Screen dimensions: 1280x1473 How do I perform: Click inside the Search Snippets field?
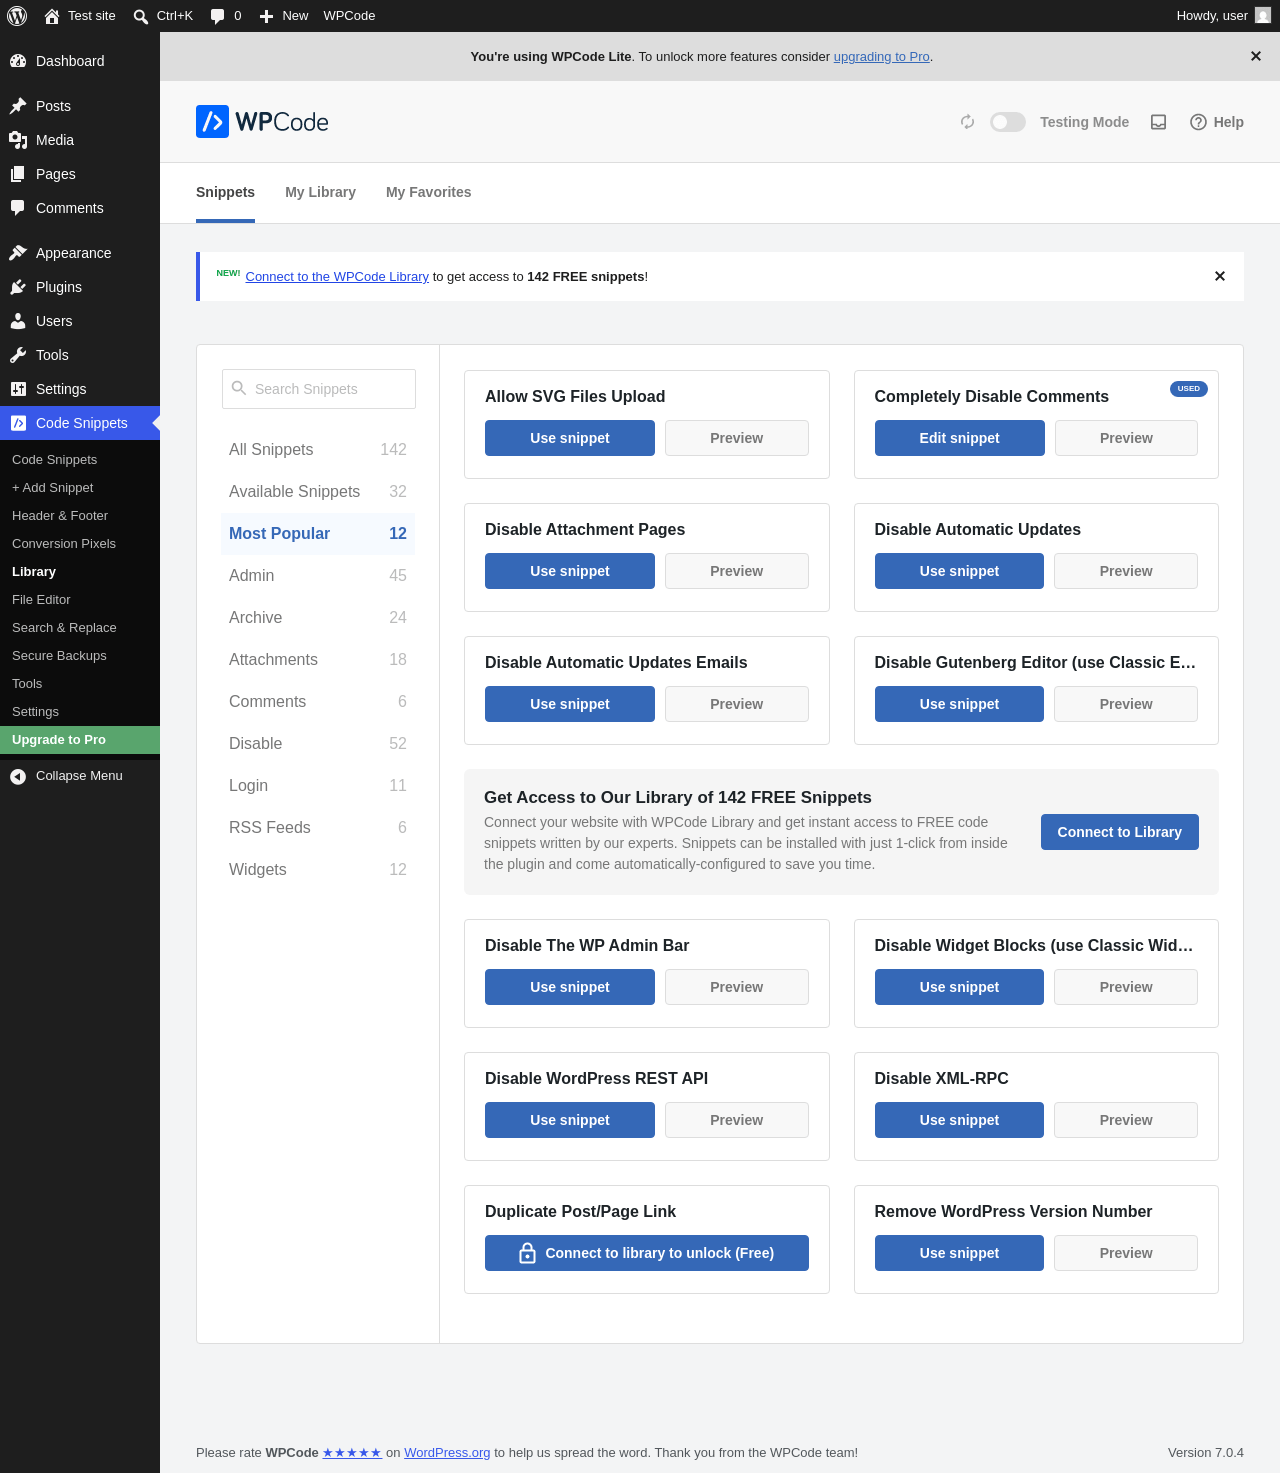319,389
